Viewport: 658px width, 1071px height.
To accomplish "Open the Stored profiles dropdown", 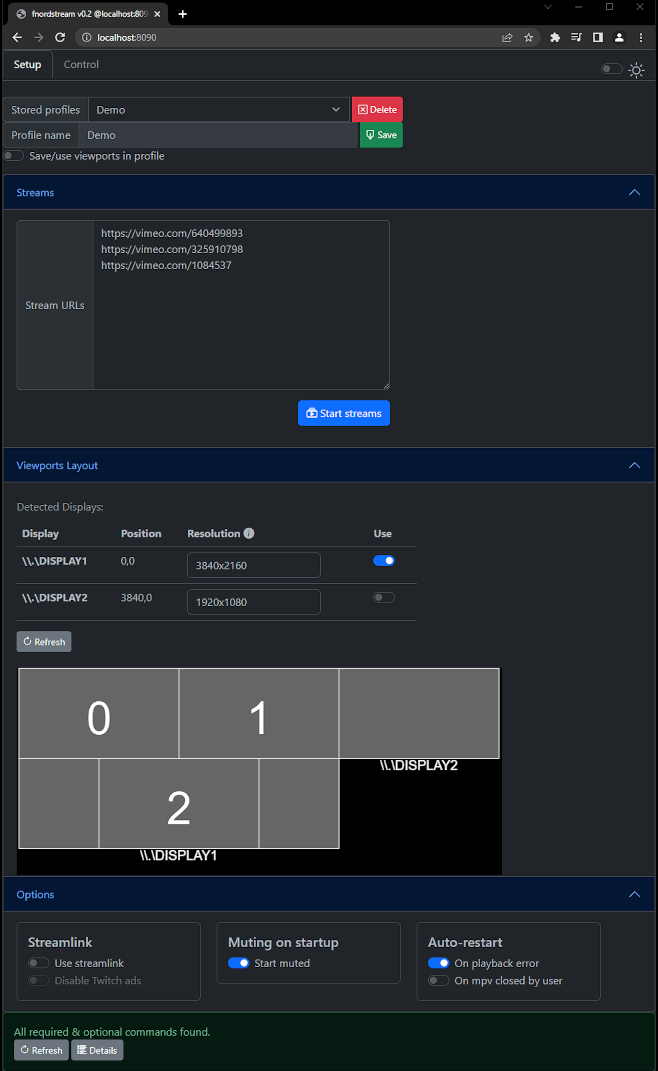I will (219, 110).
